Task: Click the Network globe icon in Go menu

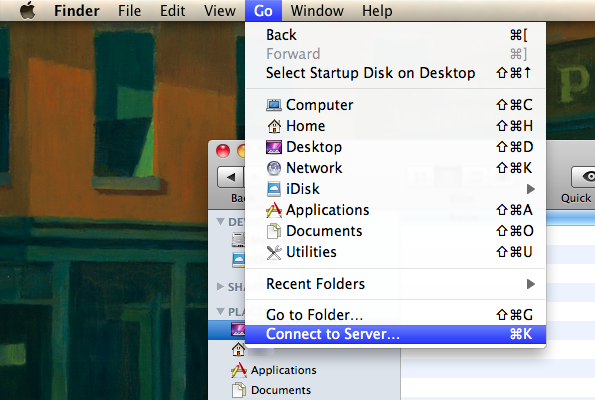Action: 274,168
